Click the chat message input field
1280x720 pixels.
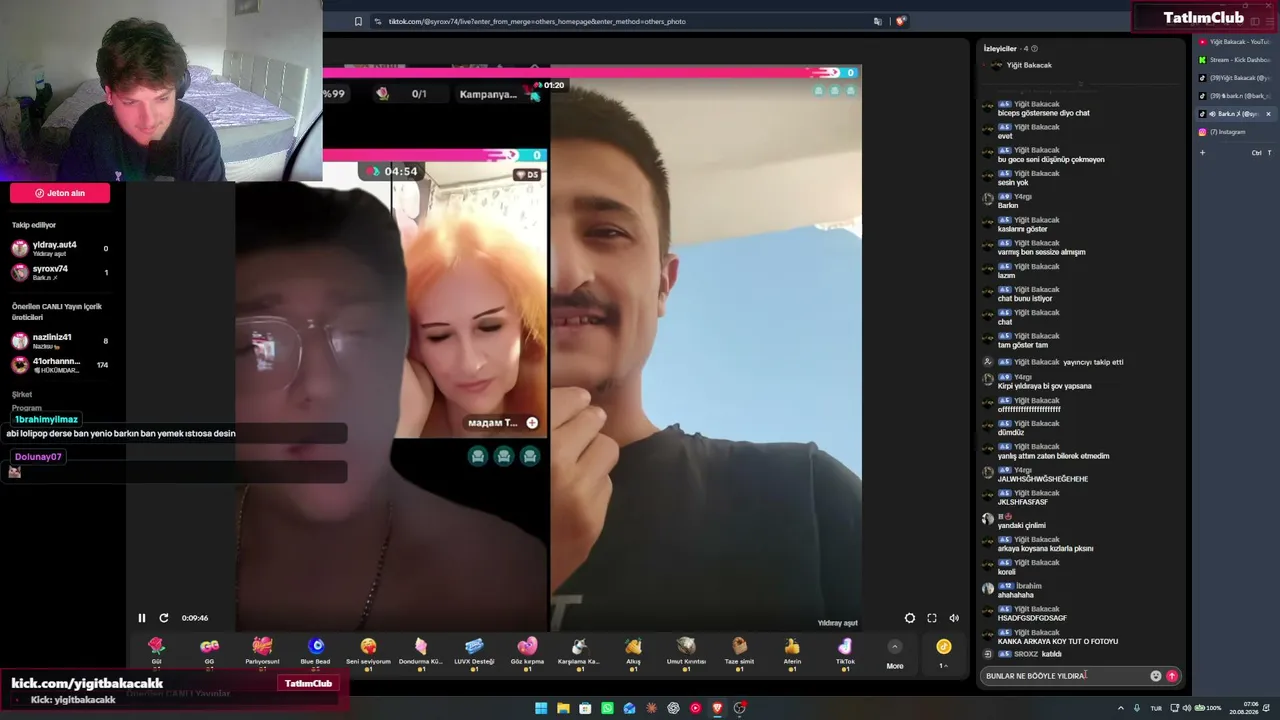tap(1065, 676)
